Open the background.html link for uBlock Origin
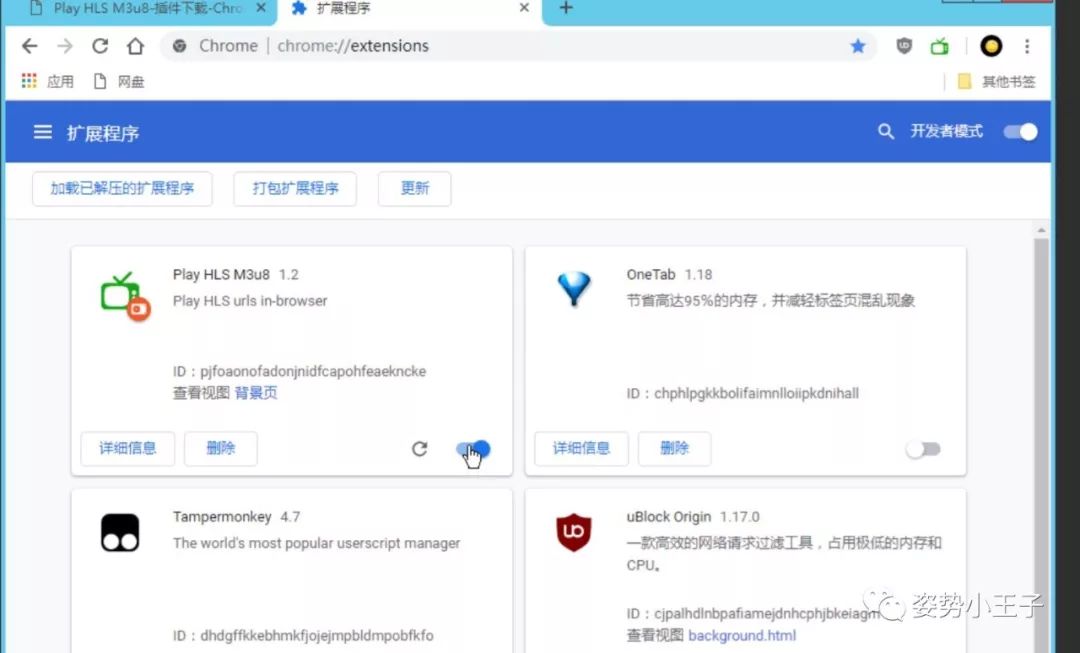The height and width of the screenshot is (653, 1080). [x=742, y=635]
